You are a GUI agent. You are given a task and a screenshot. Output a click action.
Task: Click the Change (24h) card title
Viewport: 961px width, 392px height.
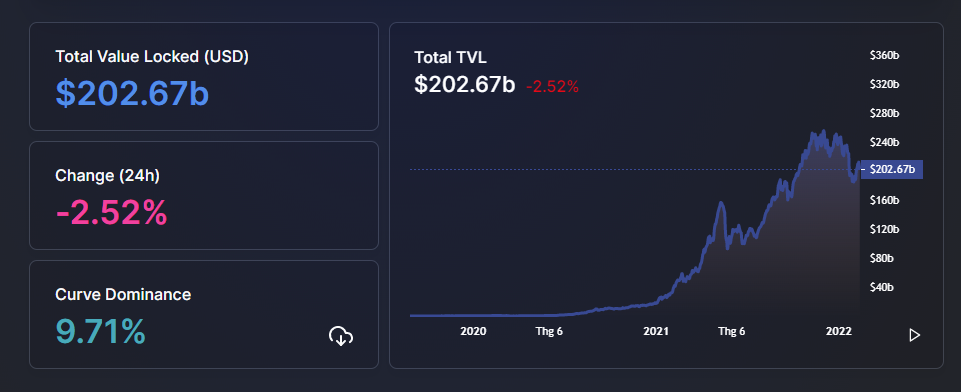pos(107,176)
